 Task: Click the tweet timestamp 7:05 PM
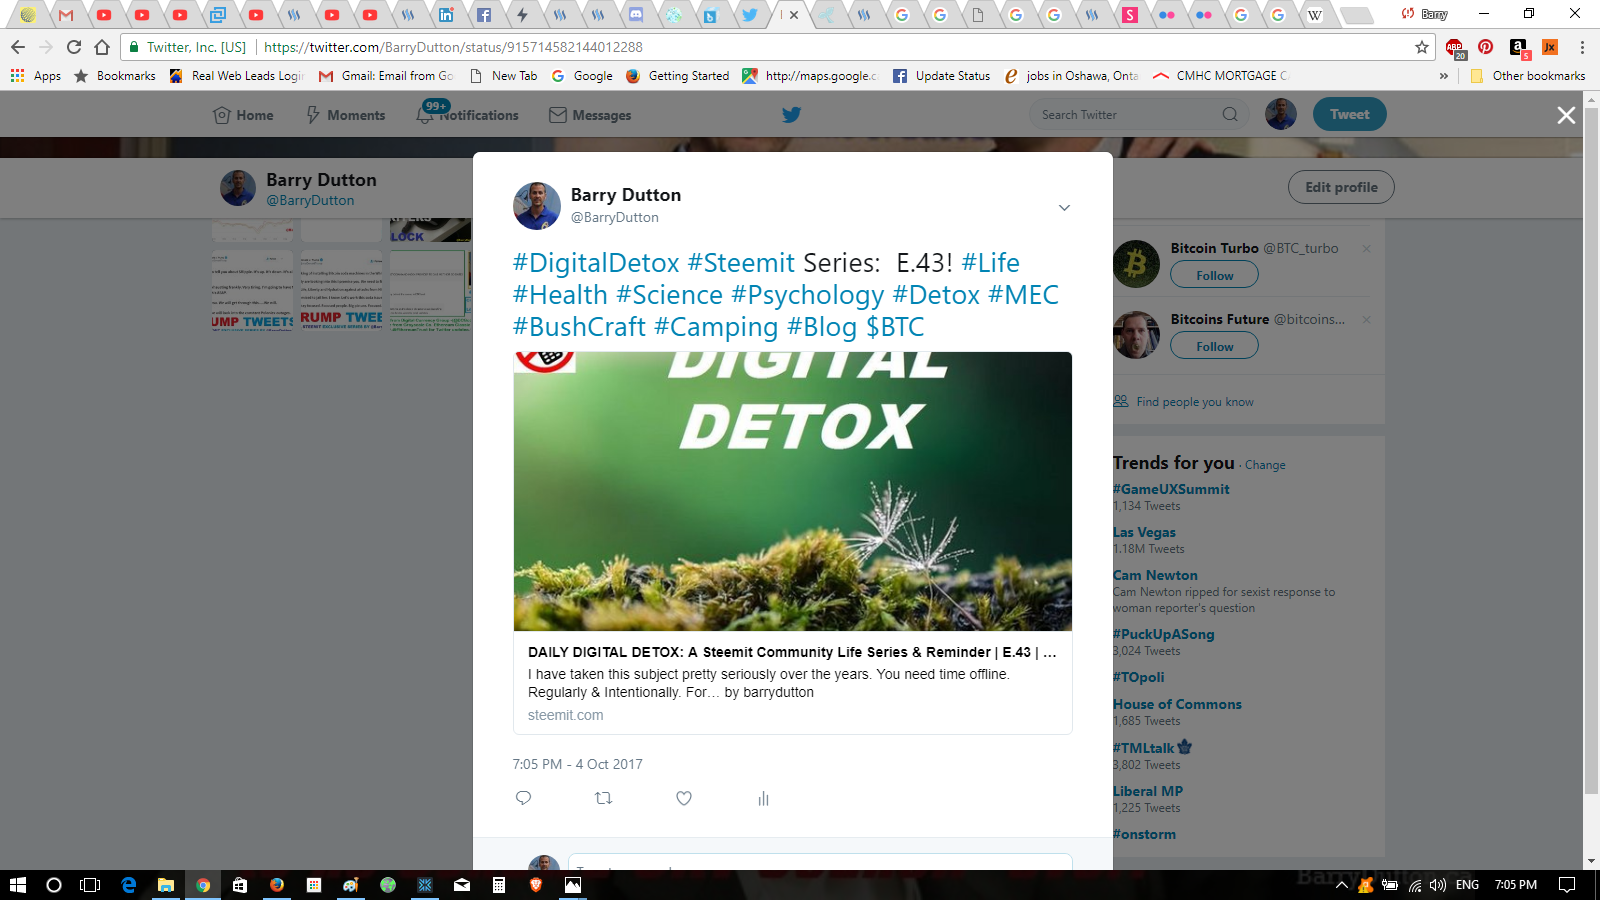(x=577, y=764)
